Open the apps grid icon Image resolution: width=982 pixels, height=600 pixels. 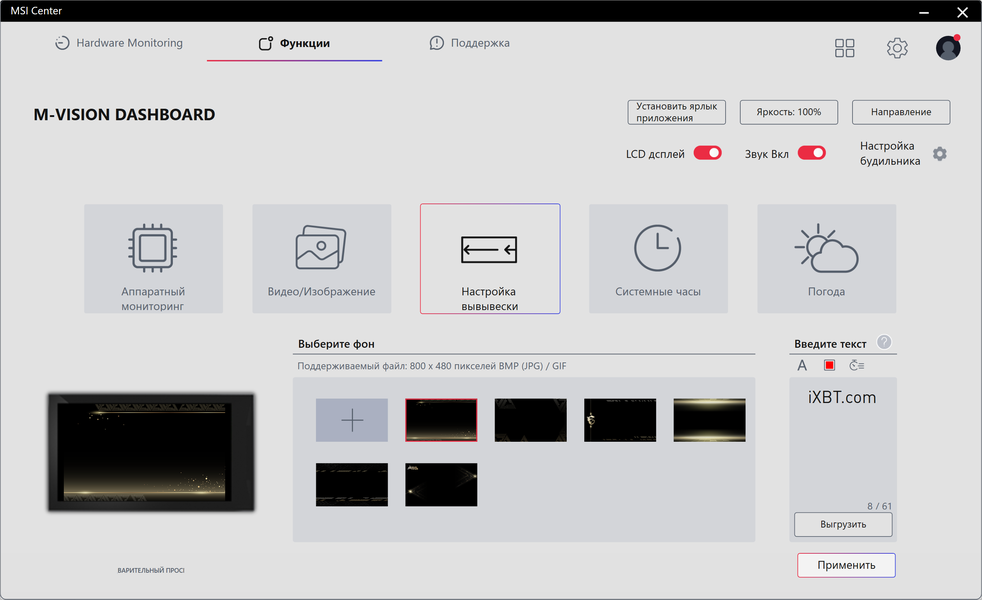(x=844, y=48)
